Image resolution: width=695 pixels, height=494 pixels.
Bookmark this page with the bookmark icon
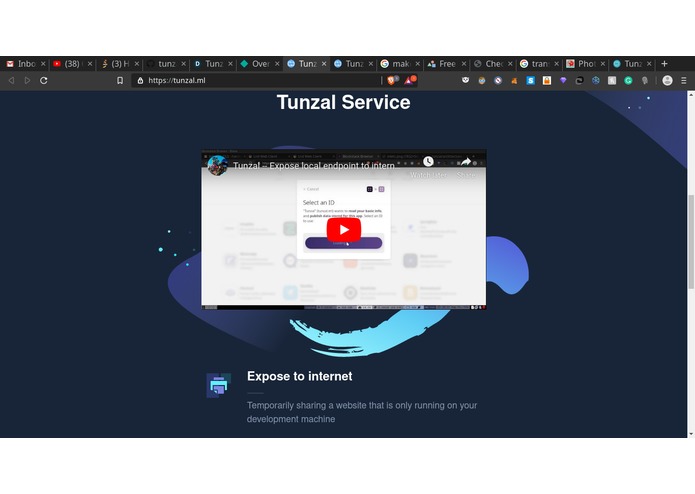[120, 80]
